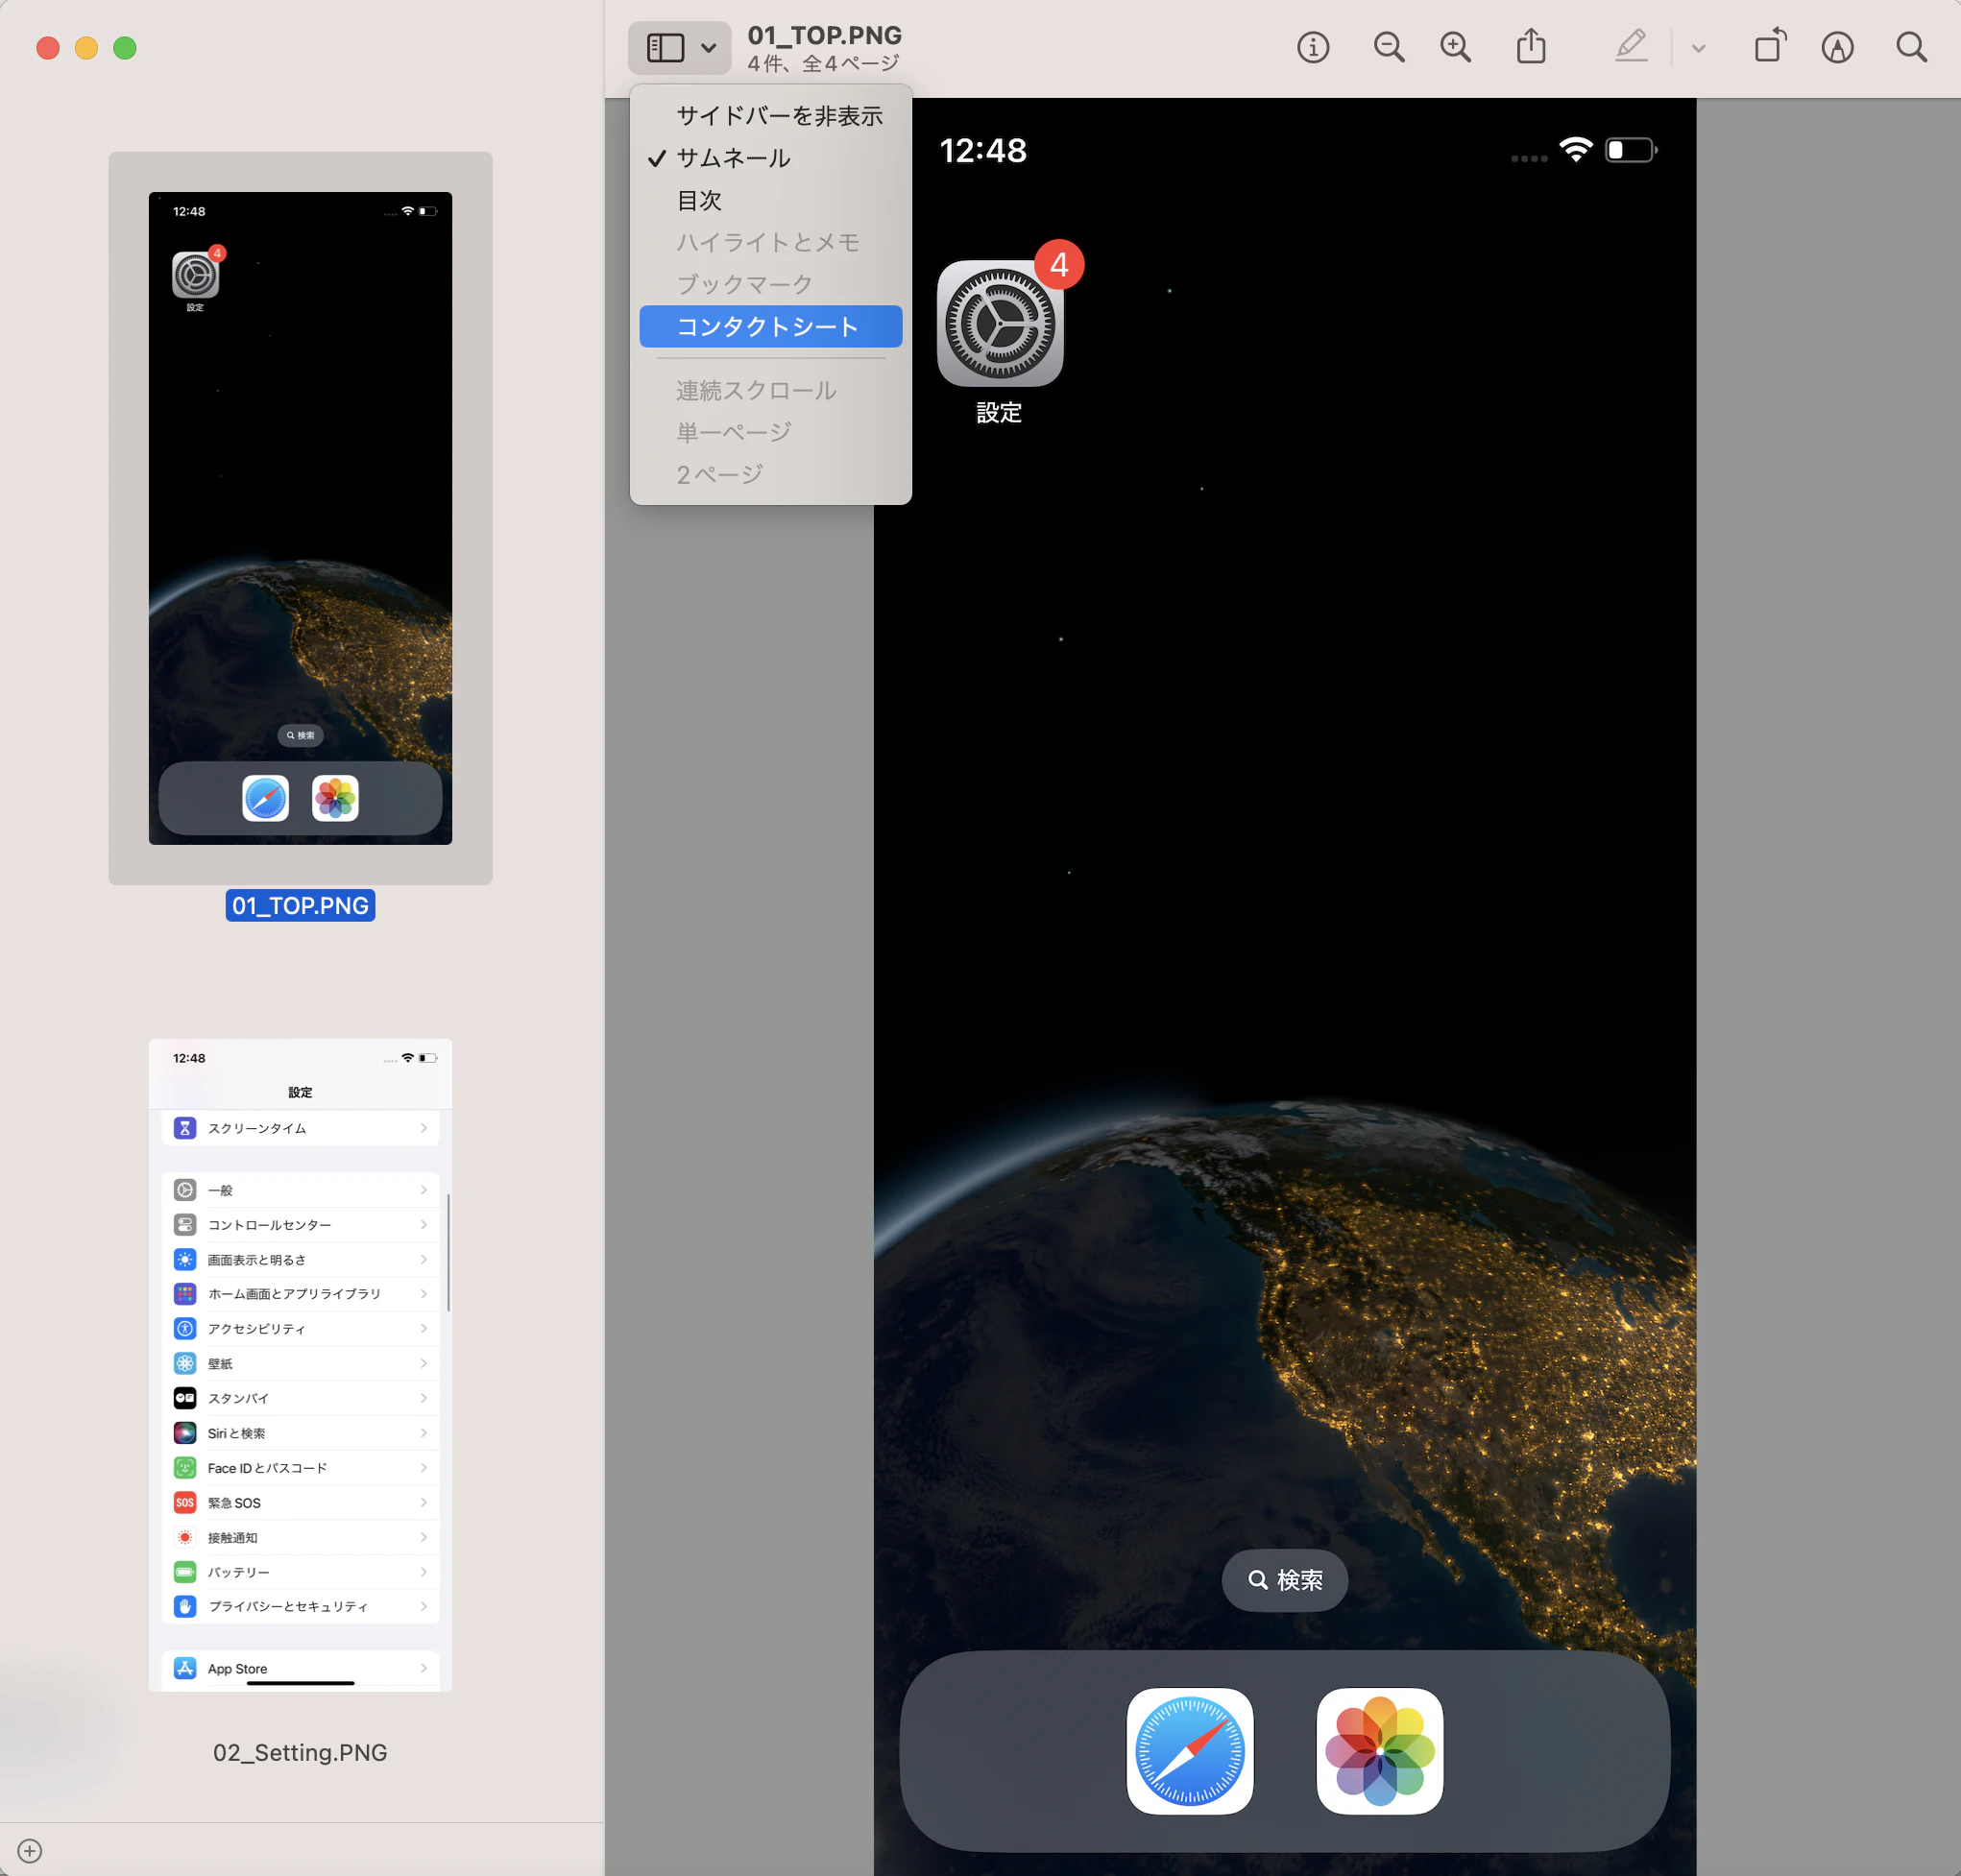
Task: Click the zoom in magnifier icon
Action: pyautogui.click(x=1455, y=47)
